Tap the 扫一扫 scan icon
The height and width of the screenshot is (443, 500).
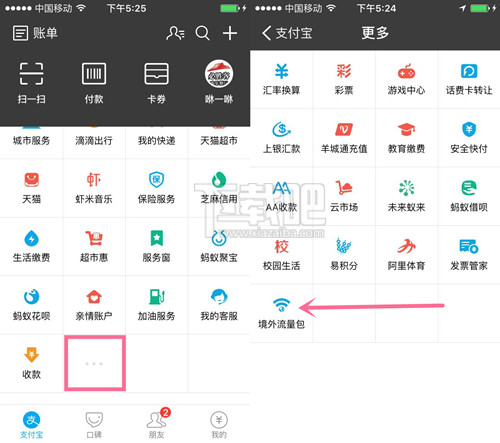pos(31,74)
